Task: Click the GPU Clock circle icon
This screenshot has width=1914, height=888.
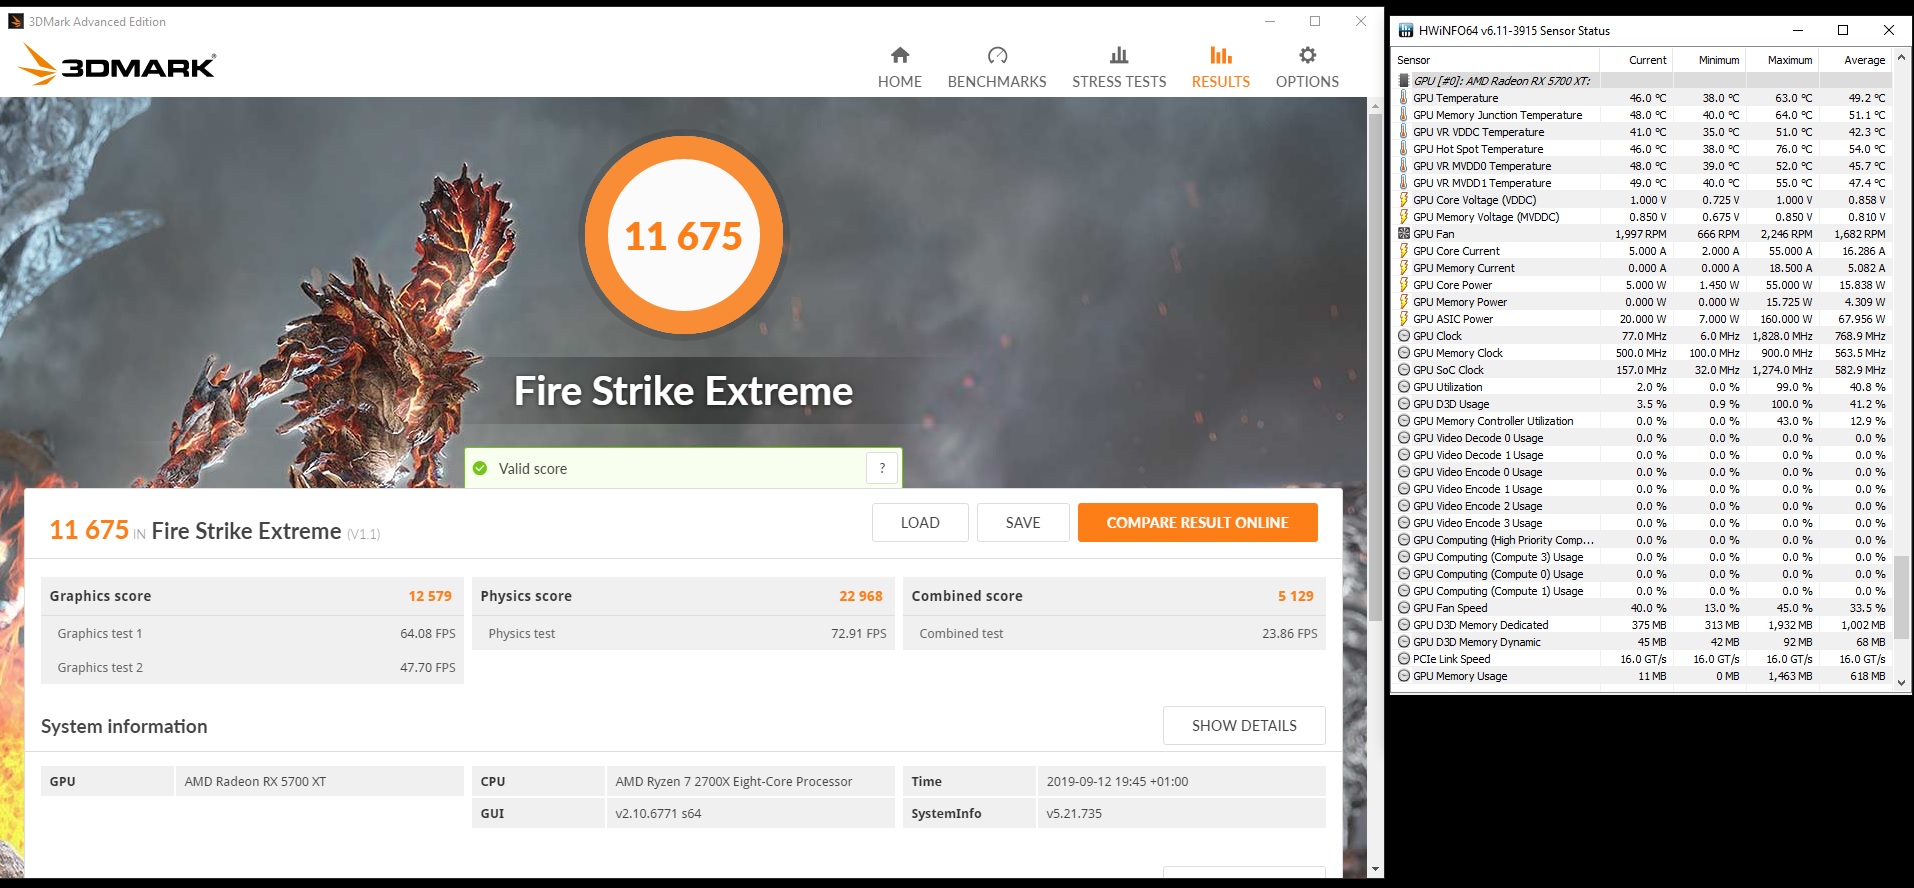Action: click(1403, 336)
